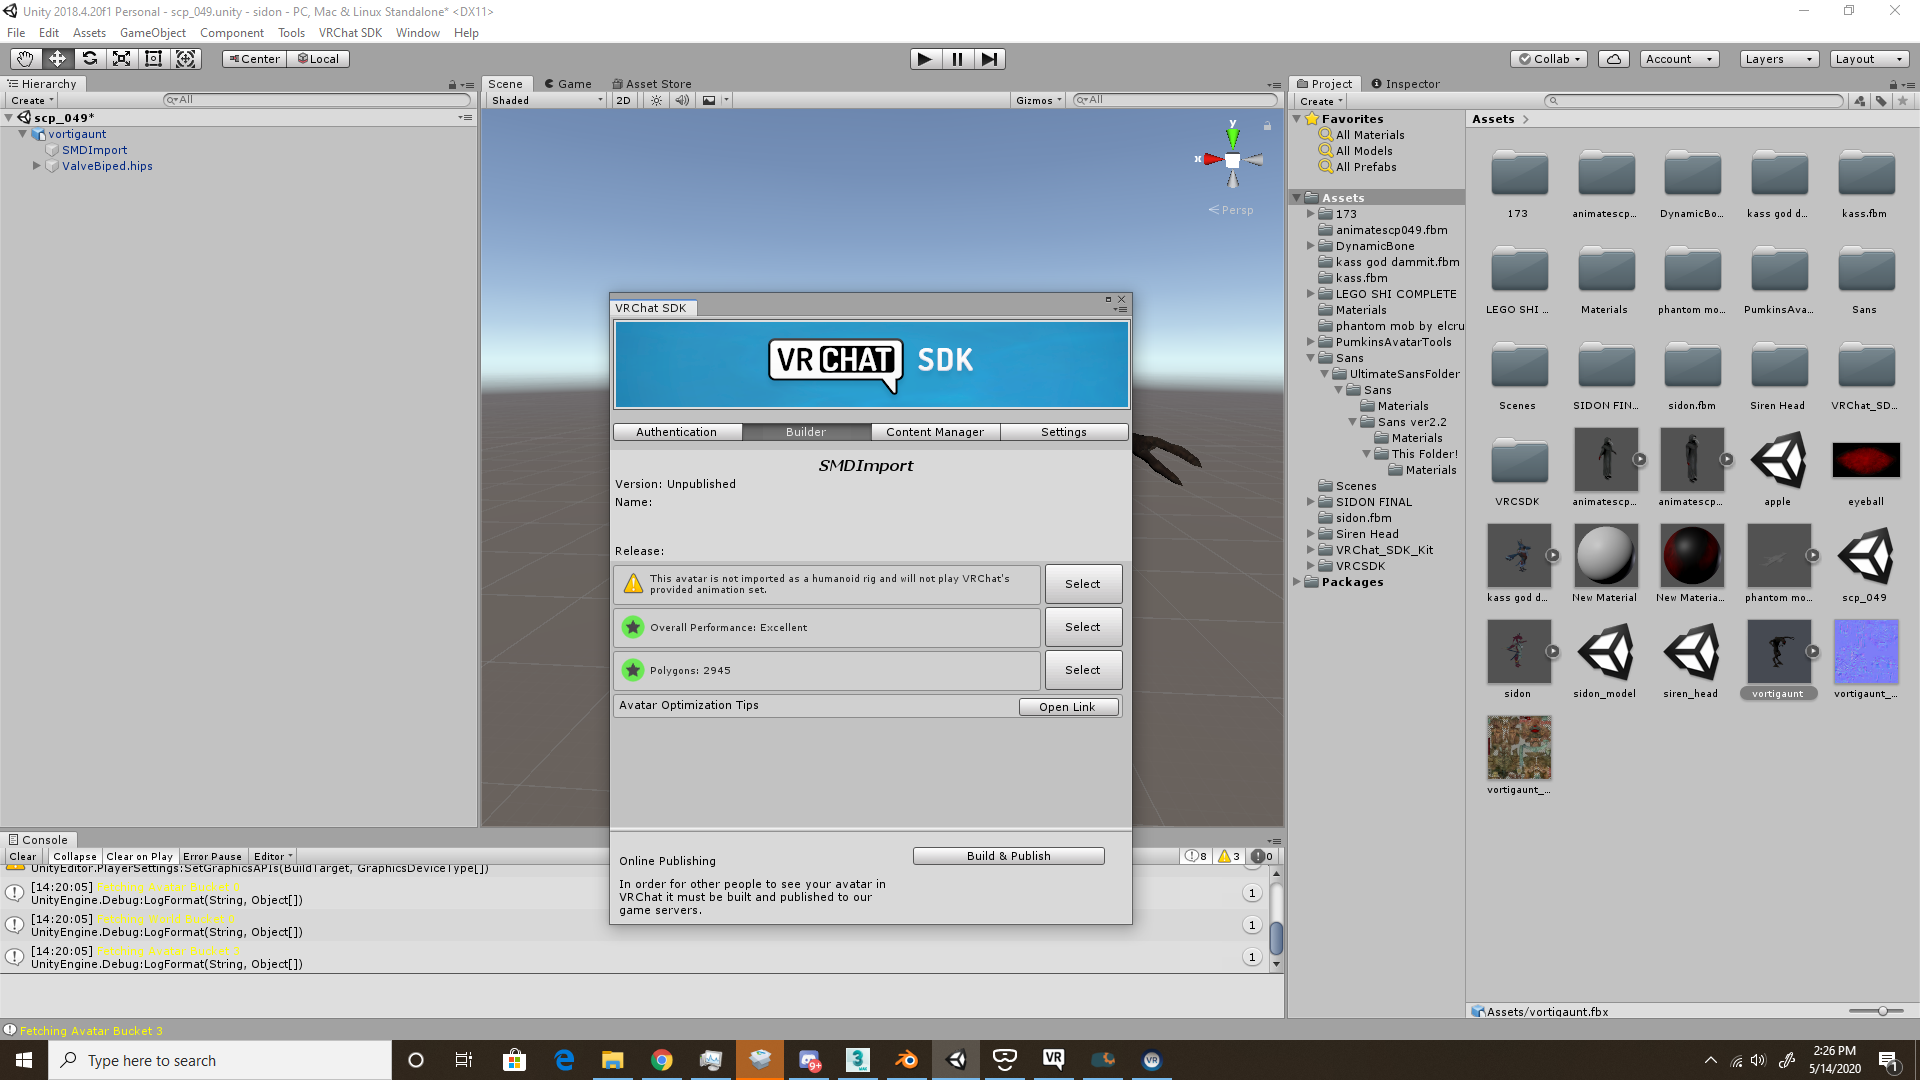Expand LEGO SHI COMPLETE folder
Image resolution: width=1920 pixels, height=1080 pixels.
(x=1310, y=294)
